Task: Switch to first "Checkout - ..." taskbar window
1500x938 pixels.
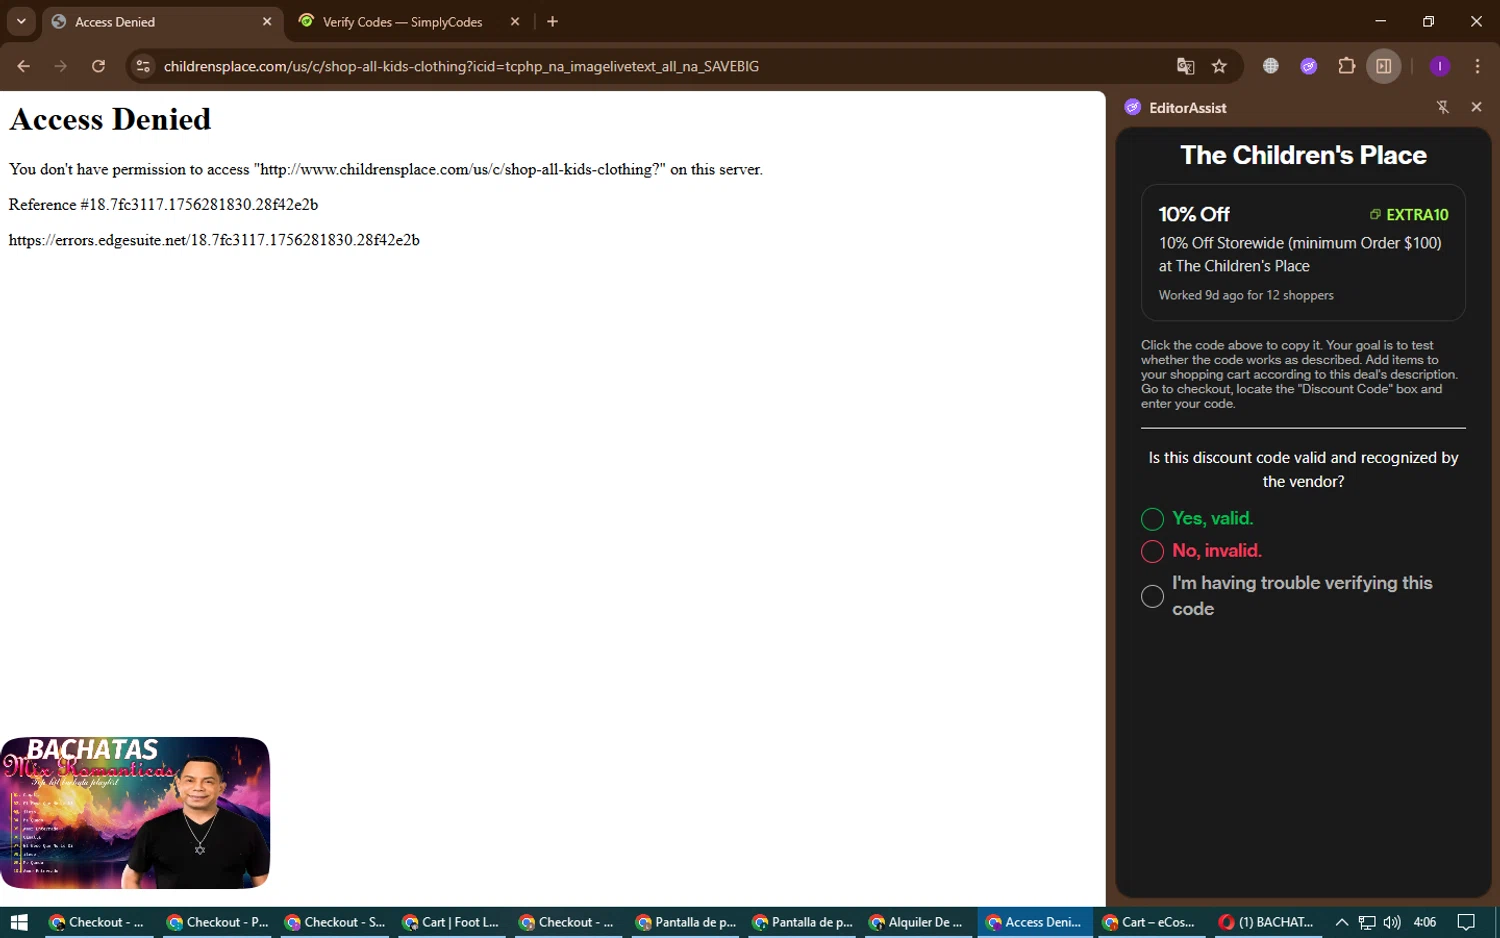Action: tap(96, 922)
